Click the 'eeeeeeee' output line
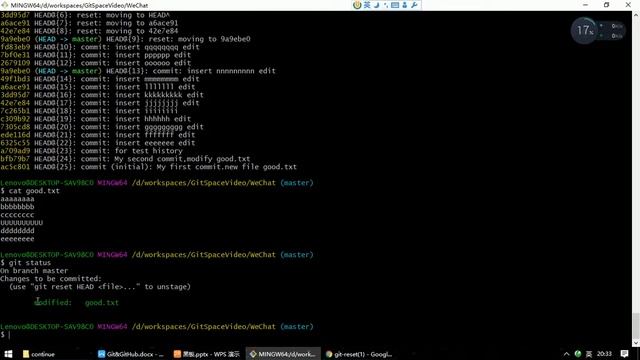The width and height of the screenshot is (640, 360). 17,239
